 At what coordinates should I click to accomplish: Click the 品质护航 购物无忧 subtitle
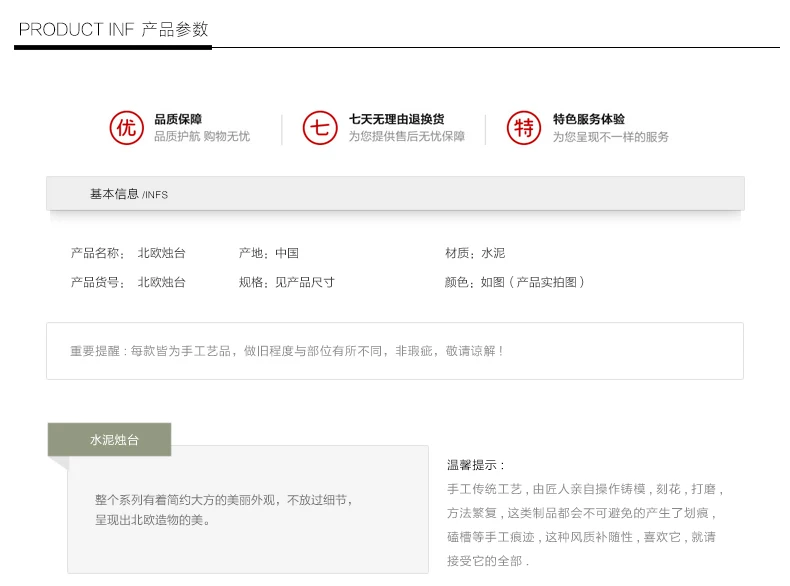(202, 137)
